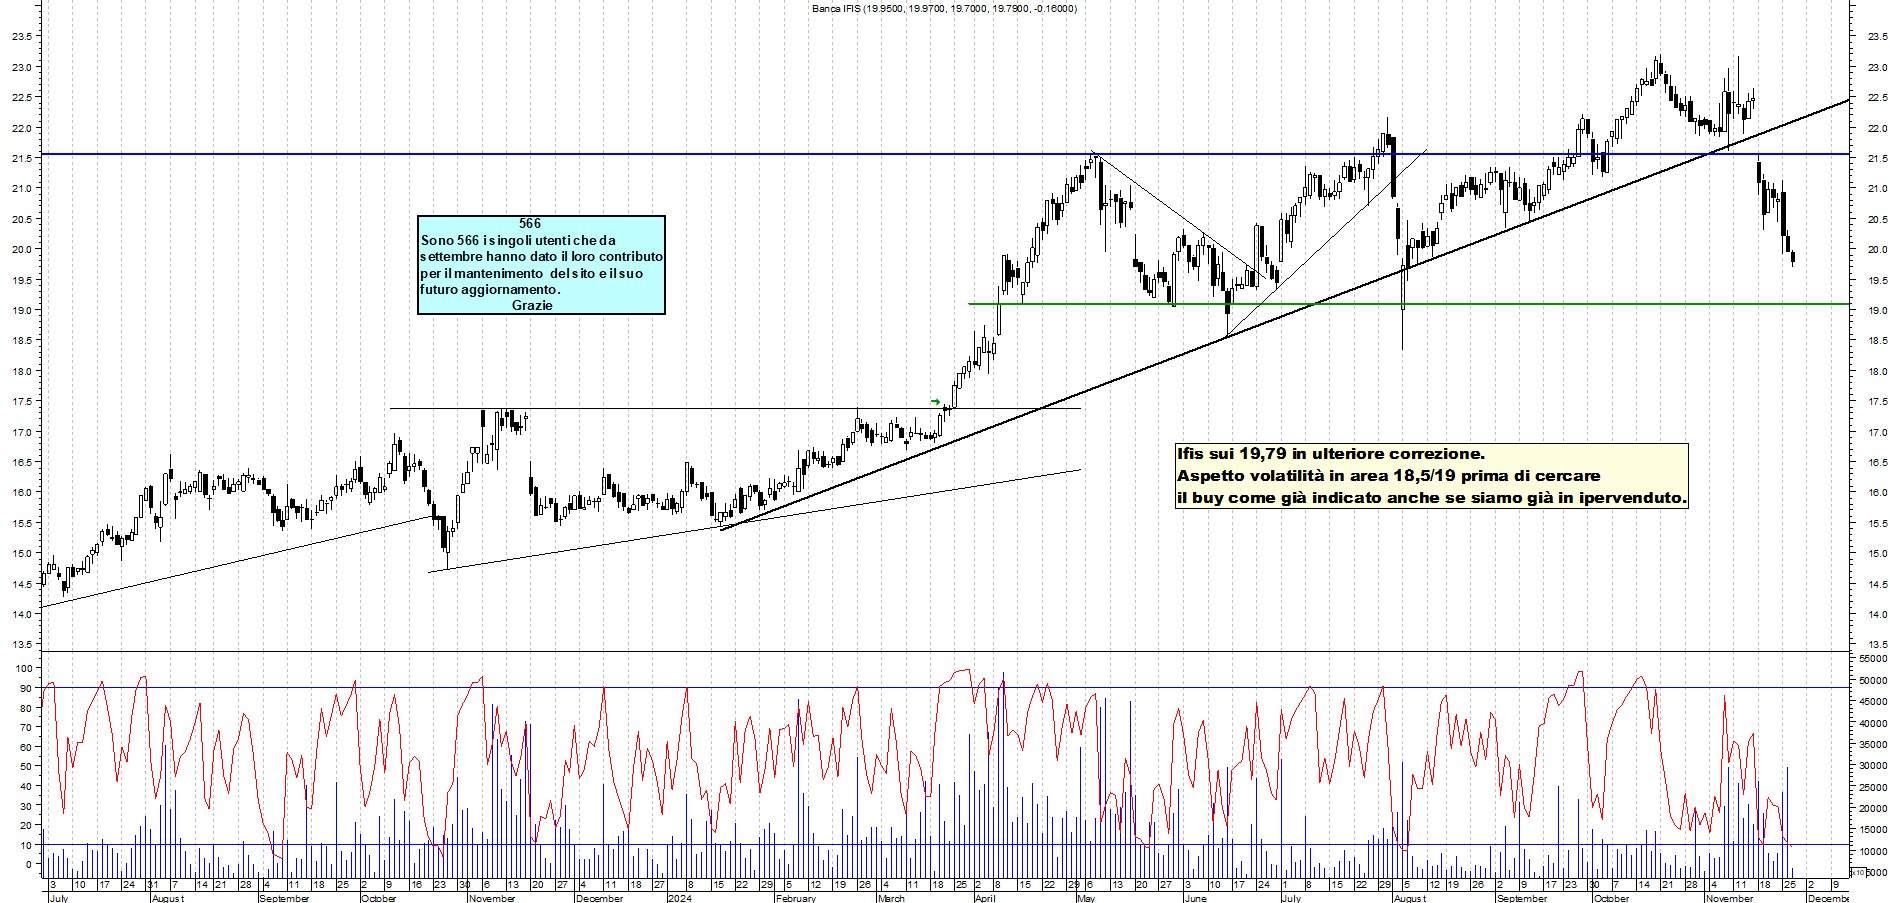Click the 'June' month label
Screen dimensions: 1890x903
tap(1195, 898)
